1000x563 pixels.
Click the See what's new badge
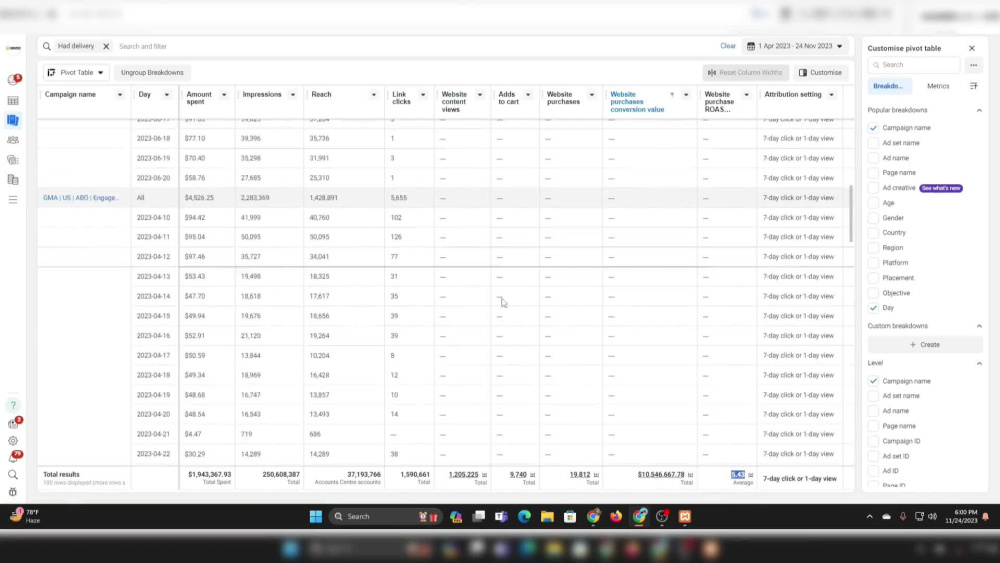pyautogui.click(x=941, y=188)
